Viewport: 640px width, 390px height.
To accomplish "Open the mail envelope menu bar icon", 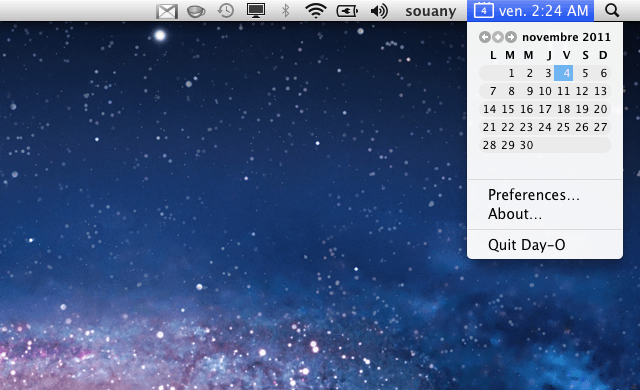I will click(x=167, y=11).
